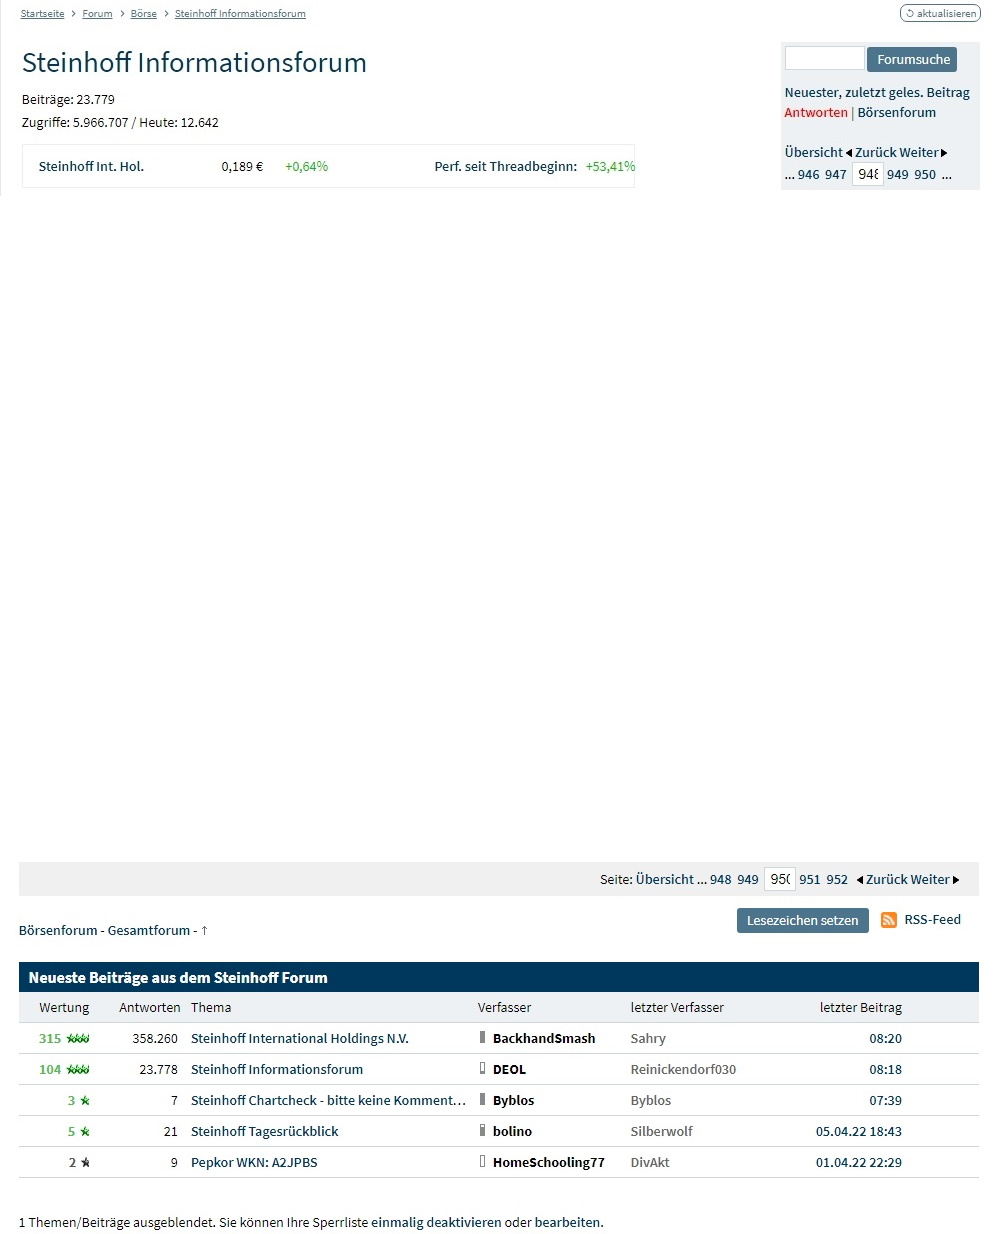Click the status icon beside BackhandSmash

(x=482, y=1038)
